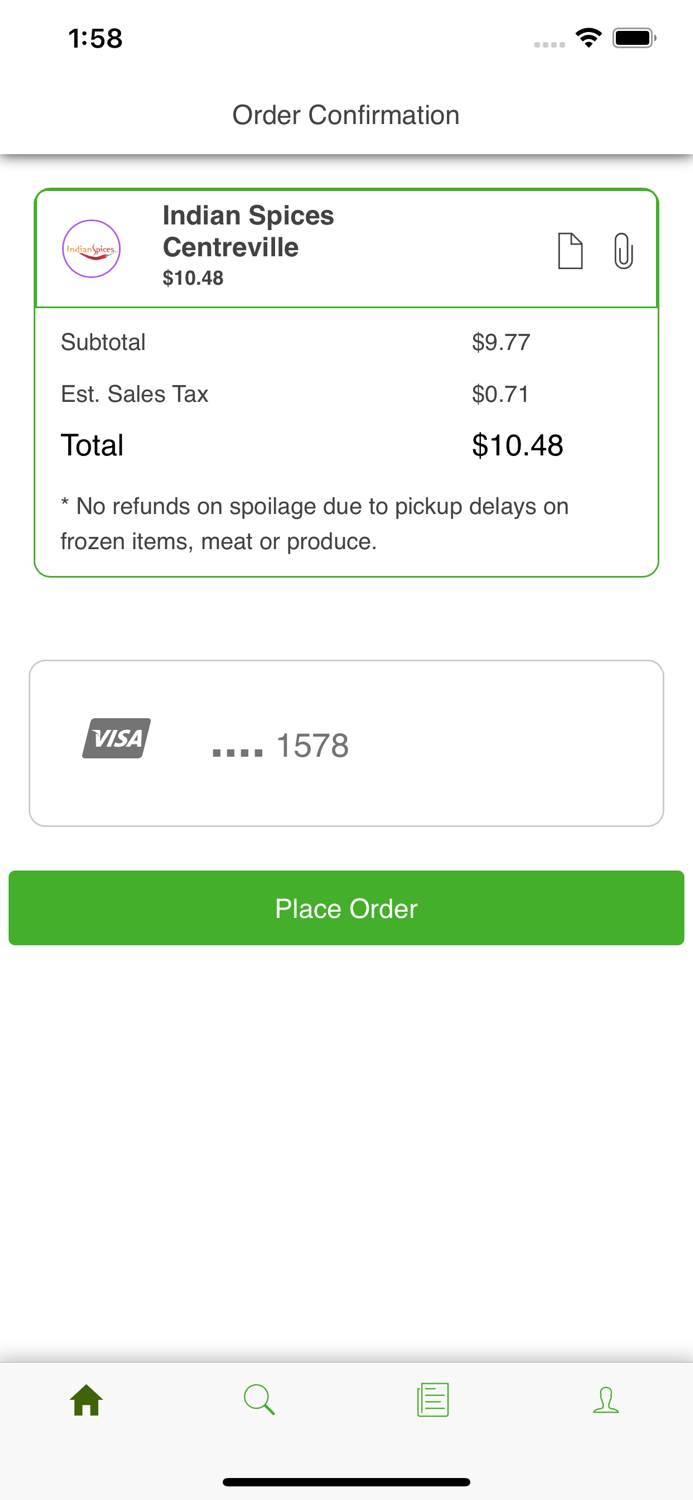The height and width of the screenshot is (1500, 693).
Task: Tap the Est. Sales Tax row label
Action: 135,394
